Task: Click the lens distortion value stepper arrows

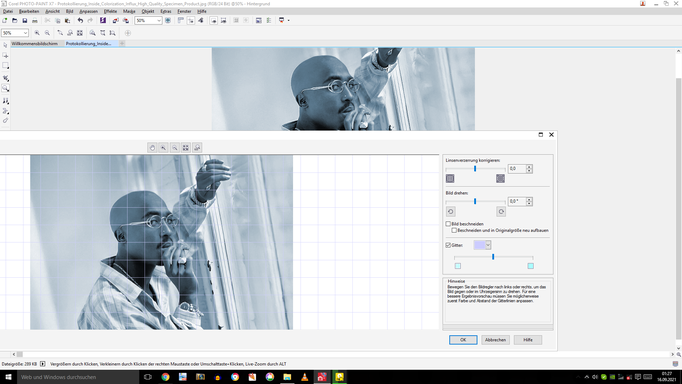Action: (529, 169)
